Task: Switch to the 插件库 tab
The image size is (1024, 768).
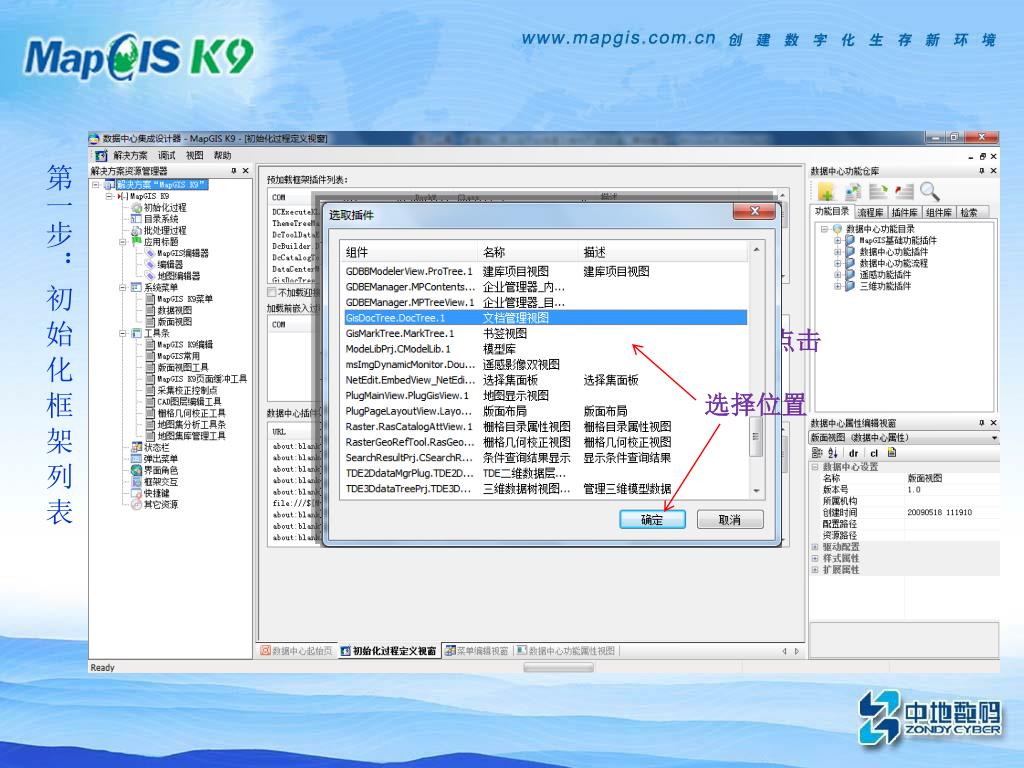Action: 904,212
